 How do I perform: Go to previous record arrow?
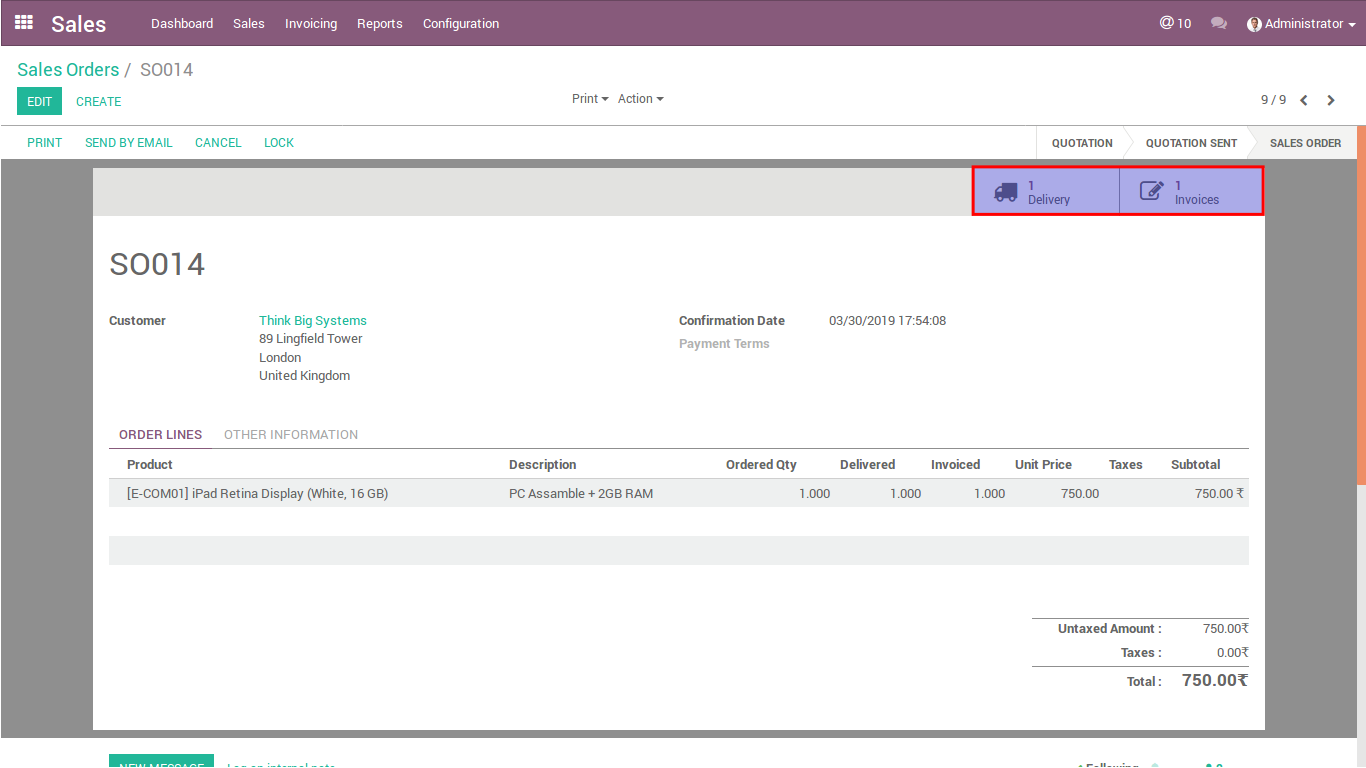tap(1304, 100)
